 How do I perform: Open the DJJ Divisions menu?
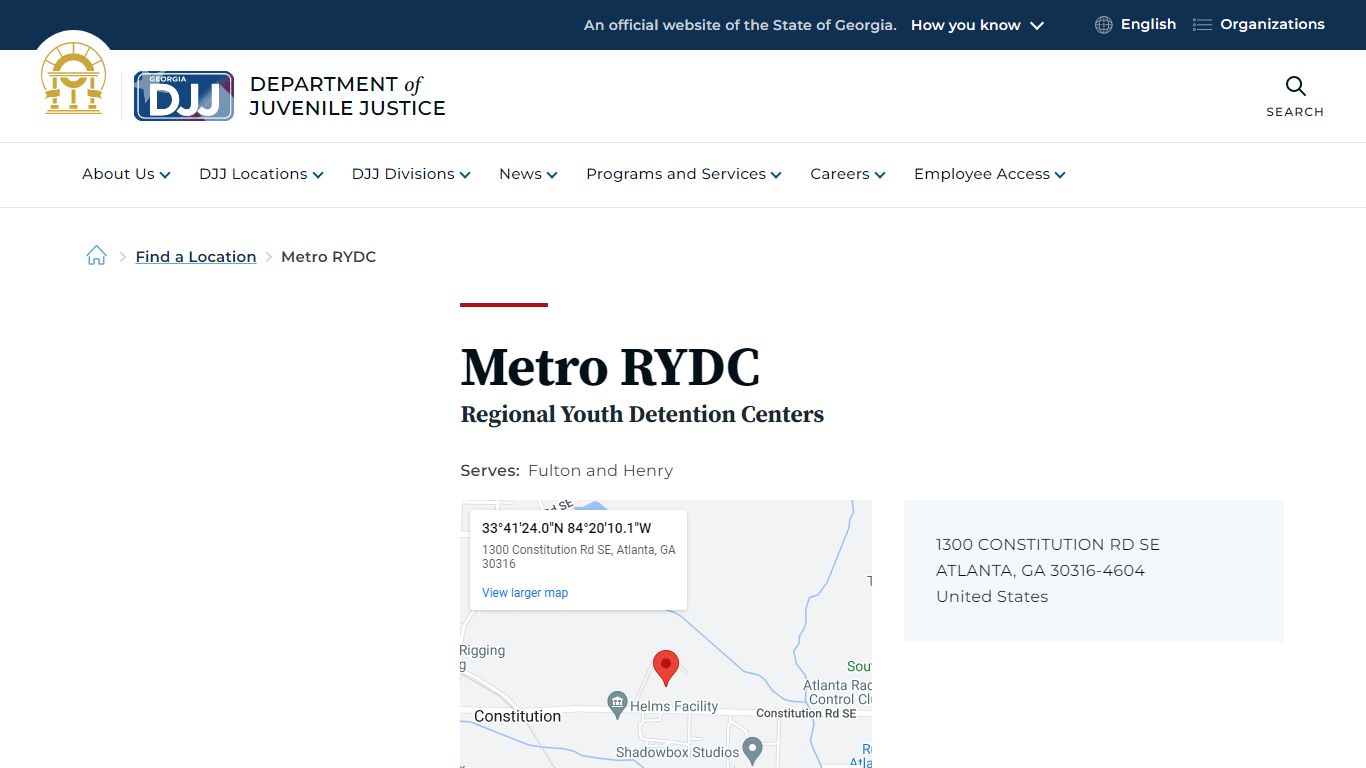click(x=411, y=174)
